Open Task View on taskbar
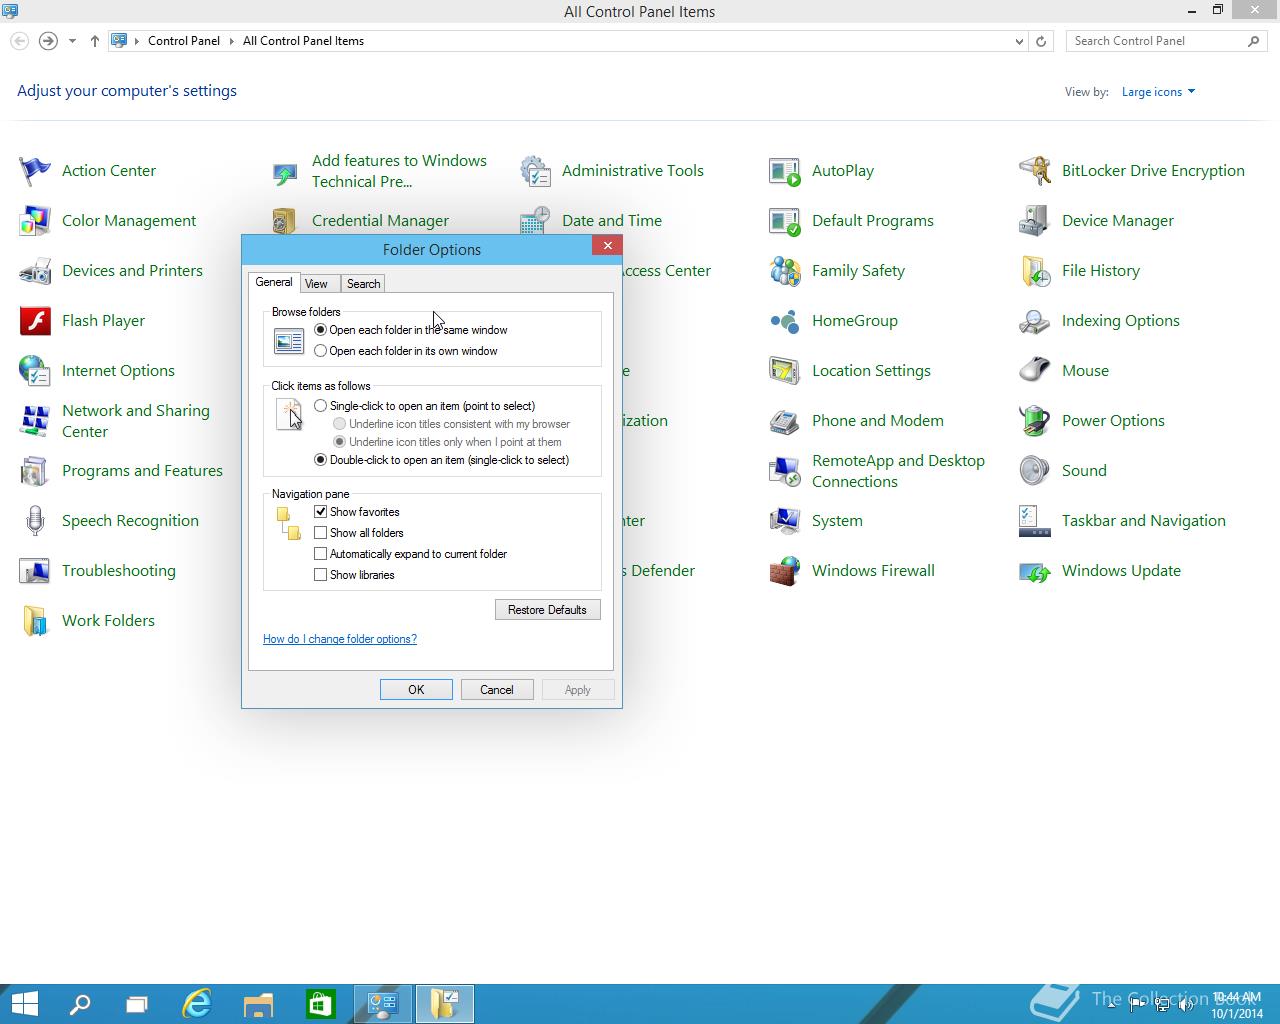 point(137,1004)
